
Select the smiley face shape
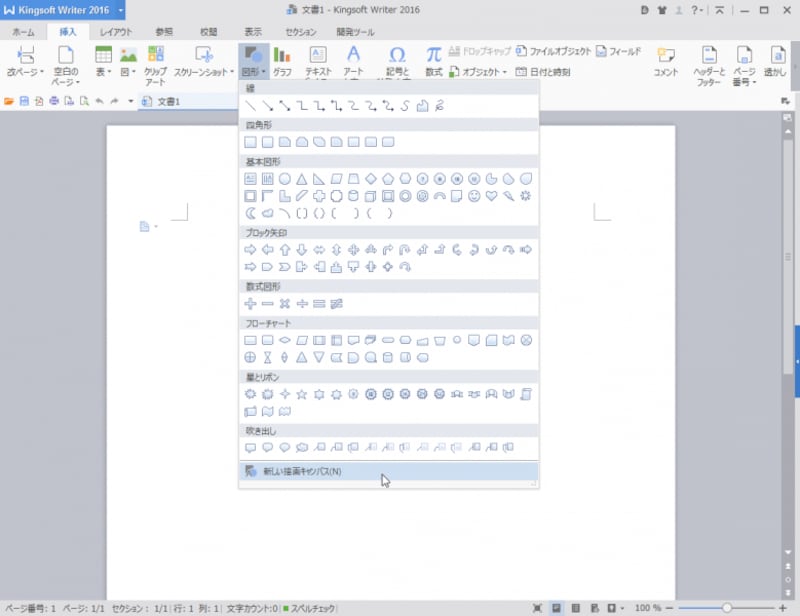coord(474,196)
